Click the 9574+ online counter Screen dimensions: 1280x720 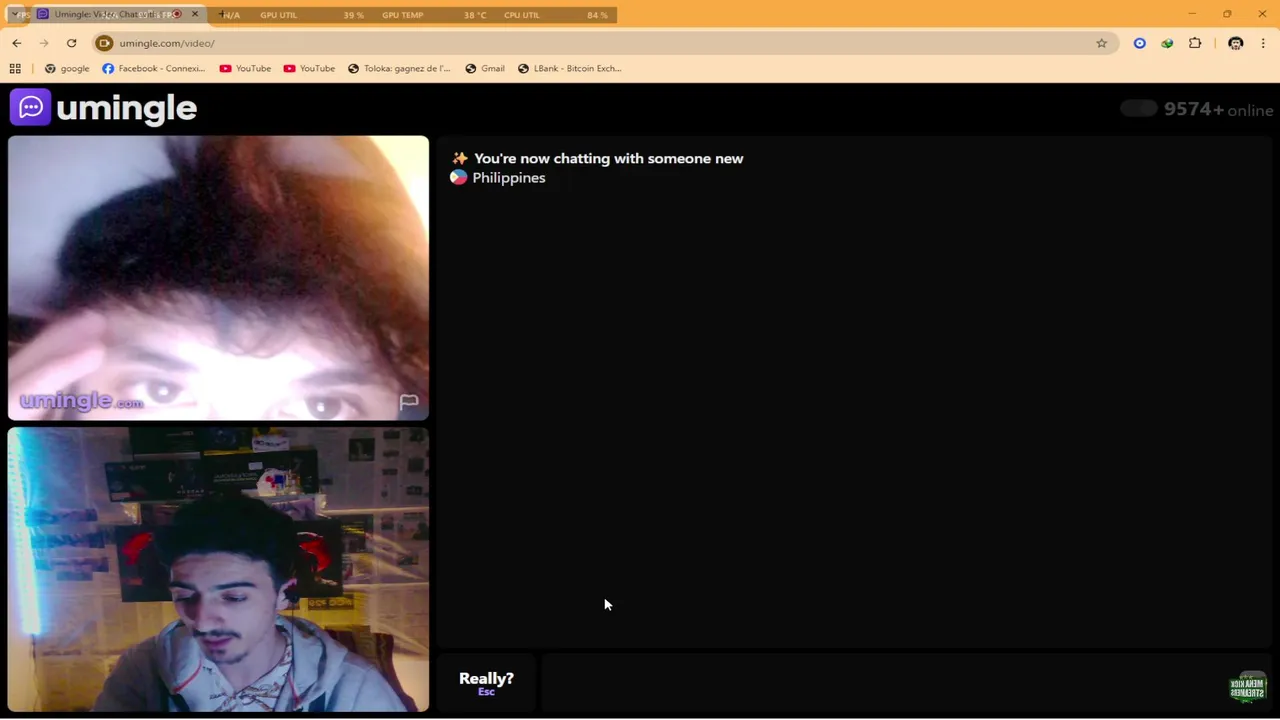(1218, 109)
